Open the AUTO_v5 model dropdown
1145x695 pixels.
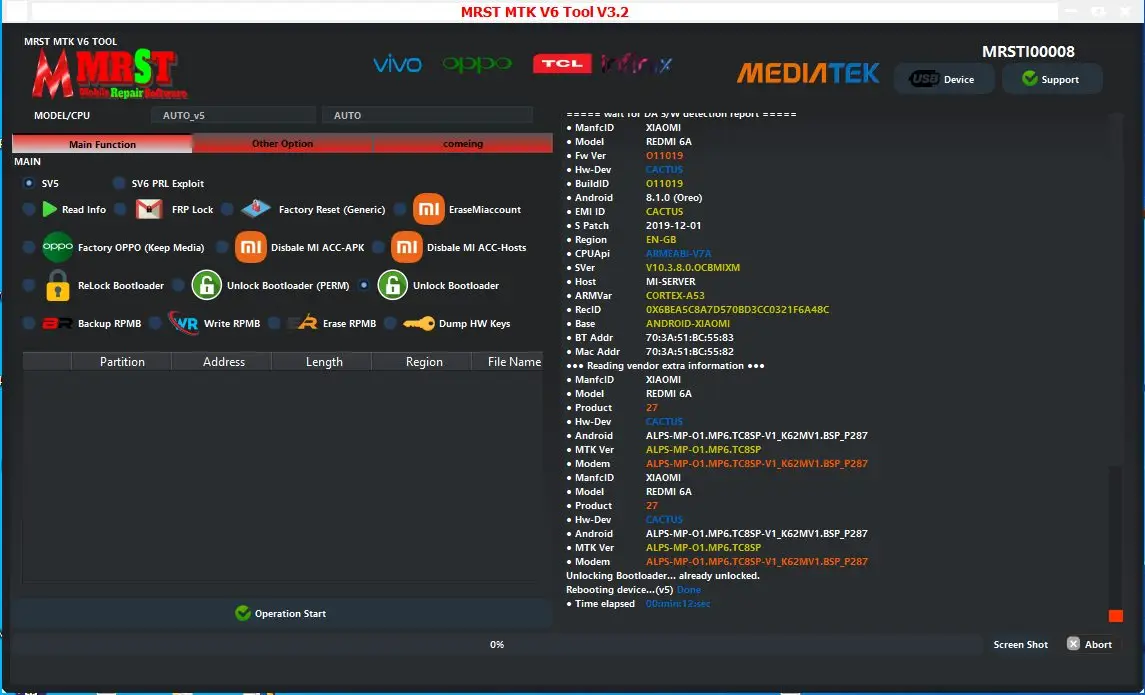(x=233, y=115)
